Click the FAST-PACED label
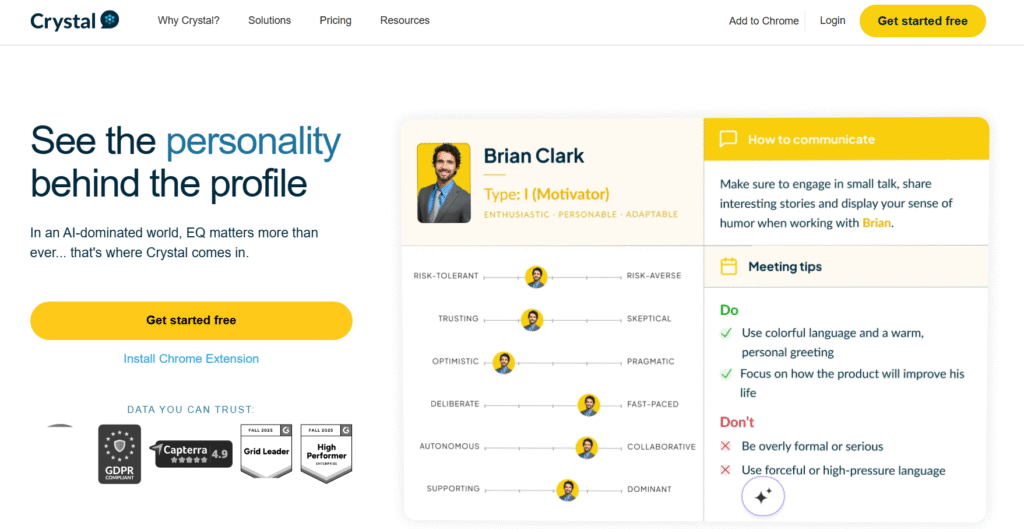The height and width of the screenshot is (529, 1024). 652,404
